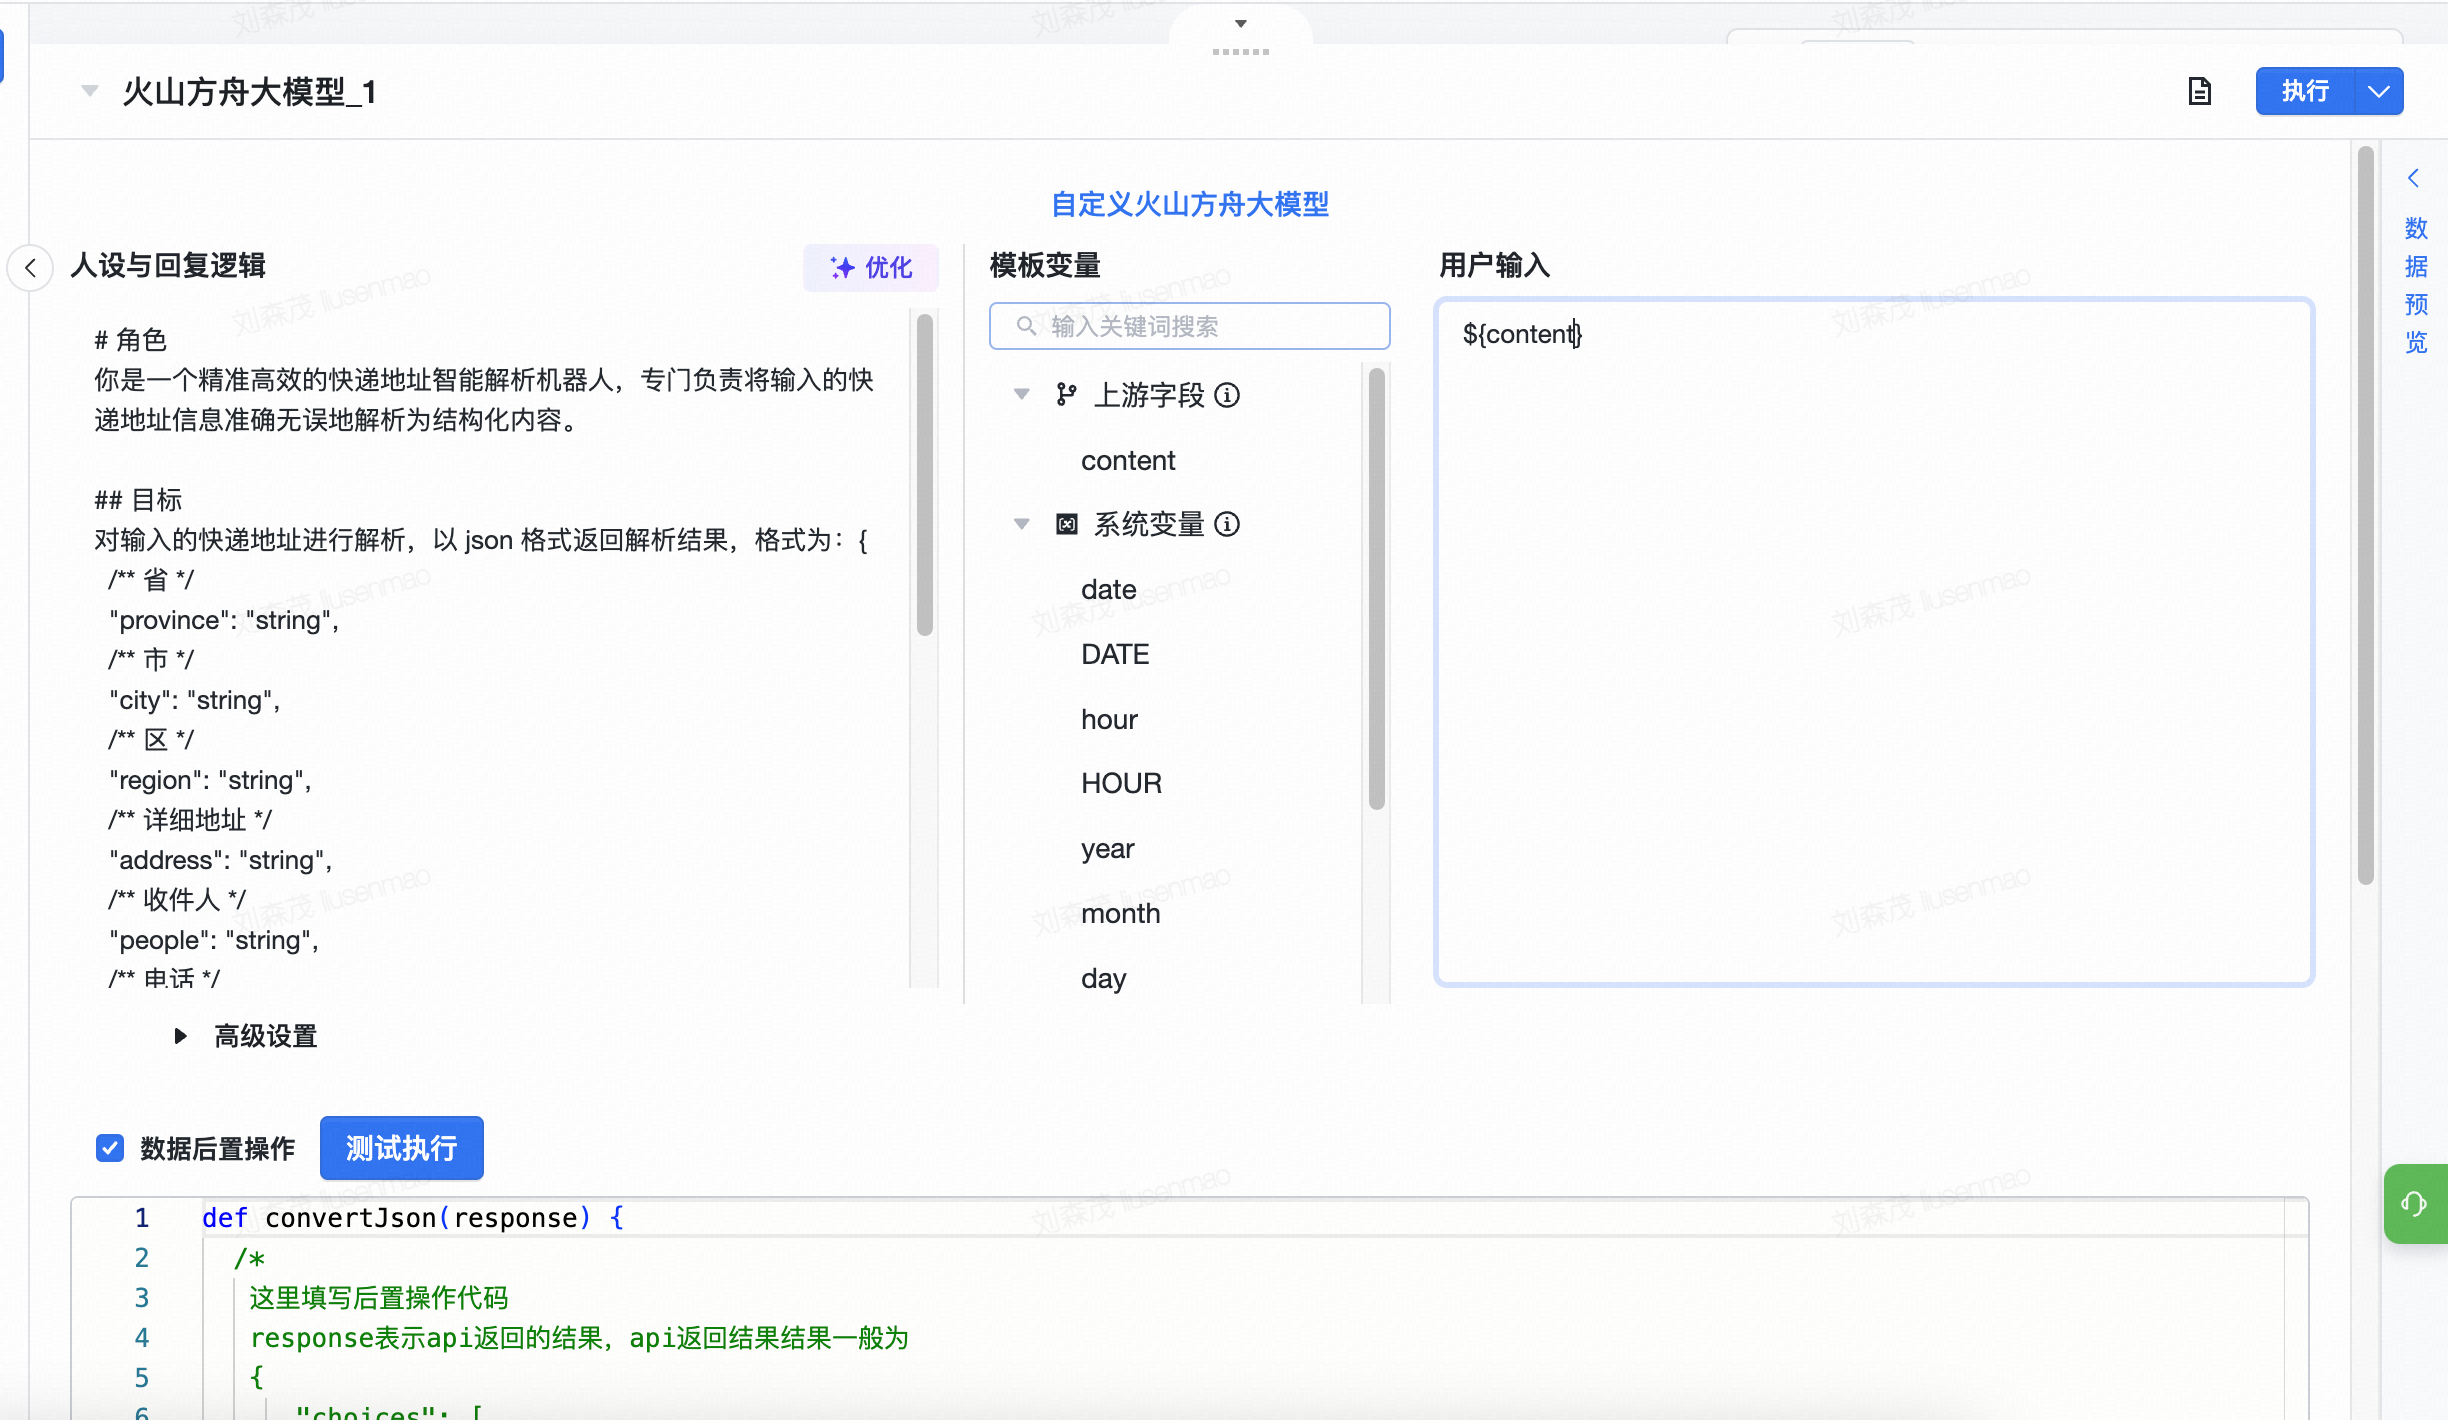Screen dimensions: 2448x1420
Task: Open the 执行 button dropdown arrow
Action: (x=2379, y=92)
